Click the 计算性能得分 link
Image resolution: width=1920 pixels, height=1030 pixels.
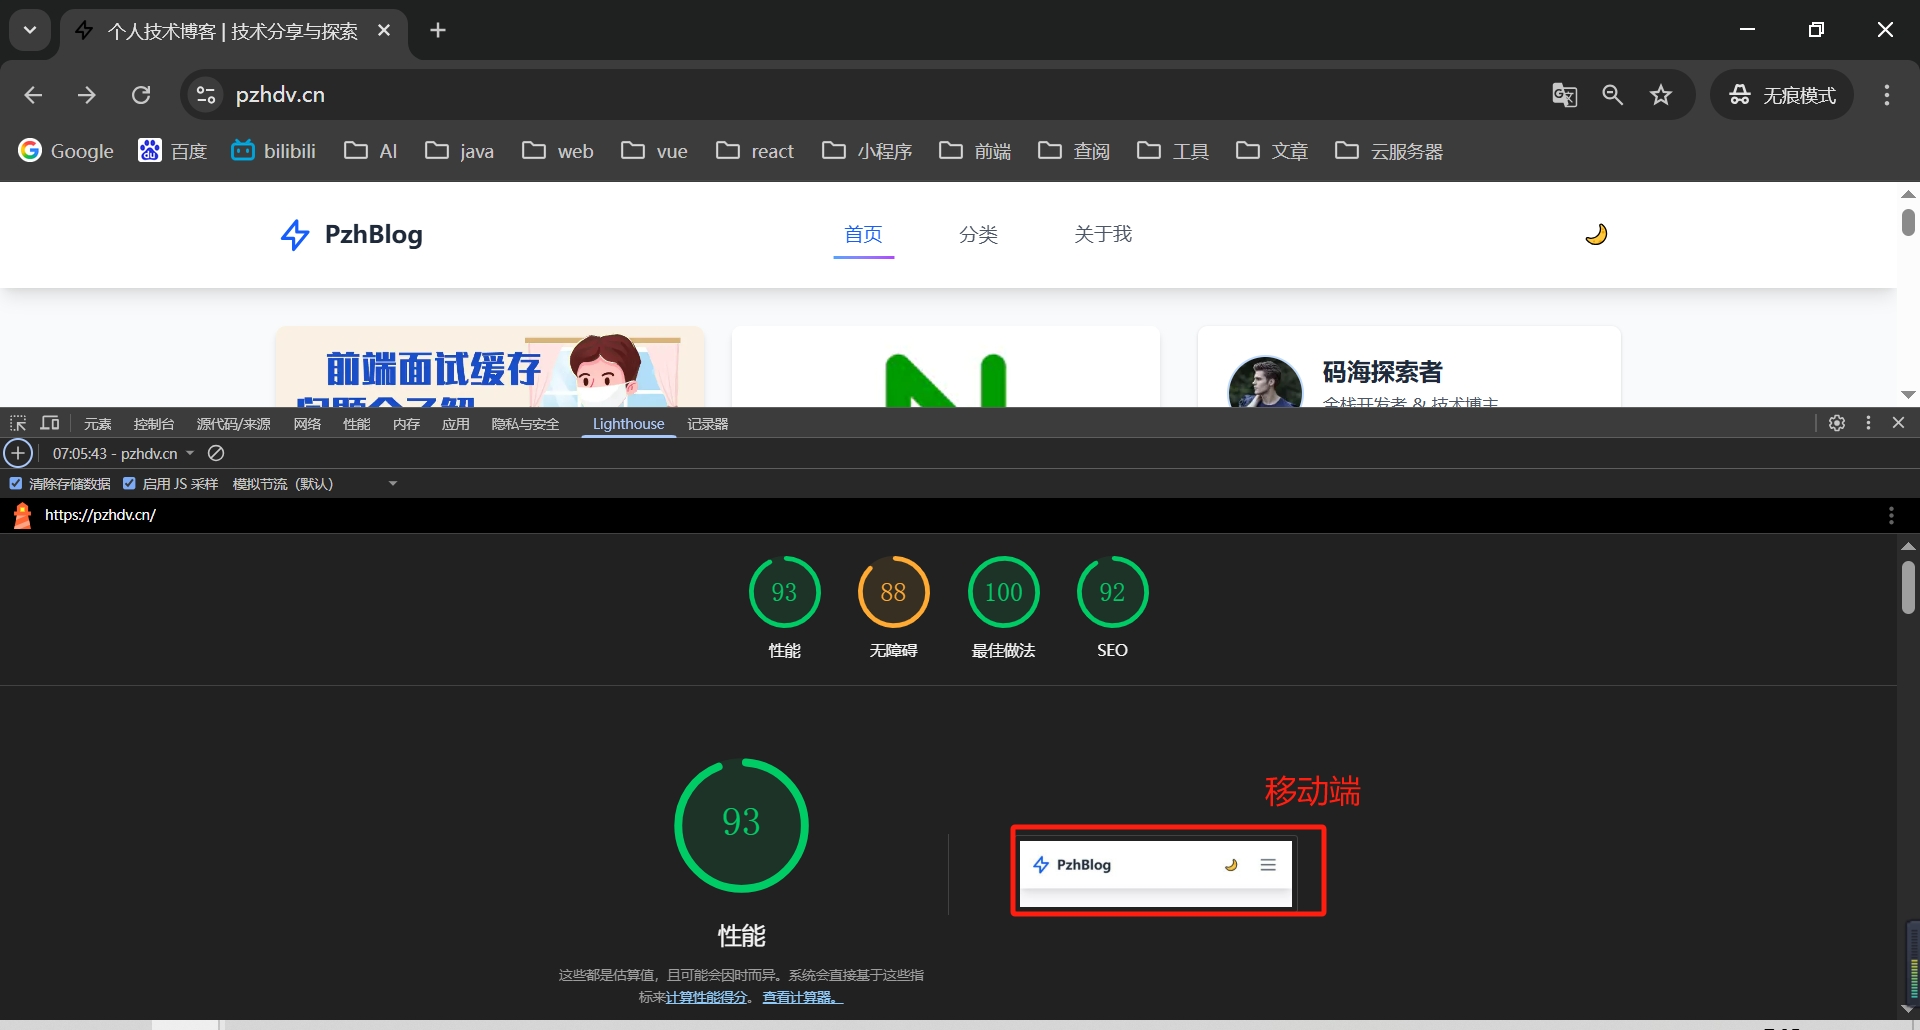point(706,997)
